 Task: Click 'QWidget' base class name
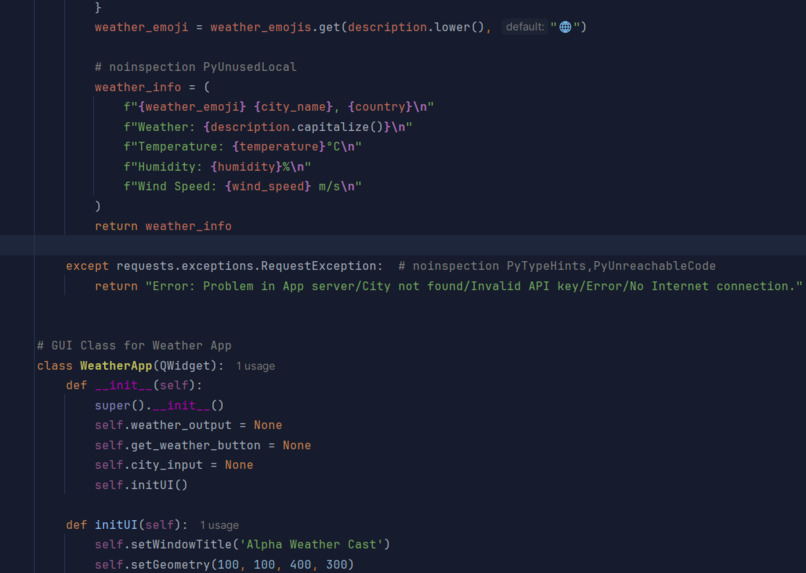(185, 366)
